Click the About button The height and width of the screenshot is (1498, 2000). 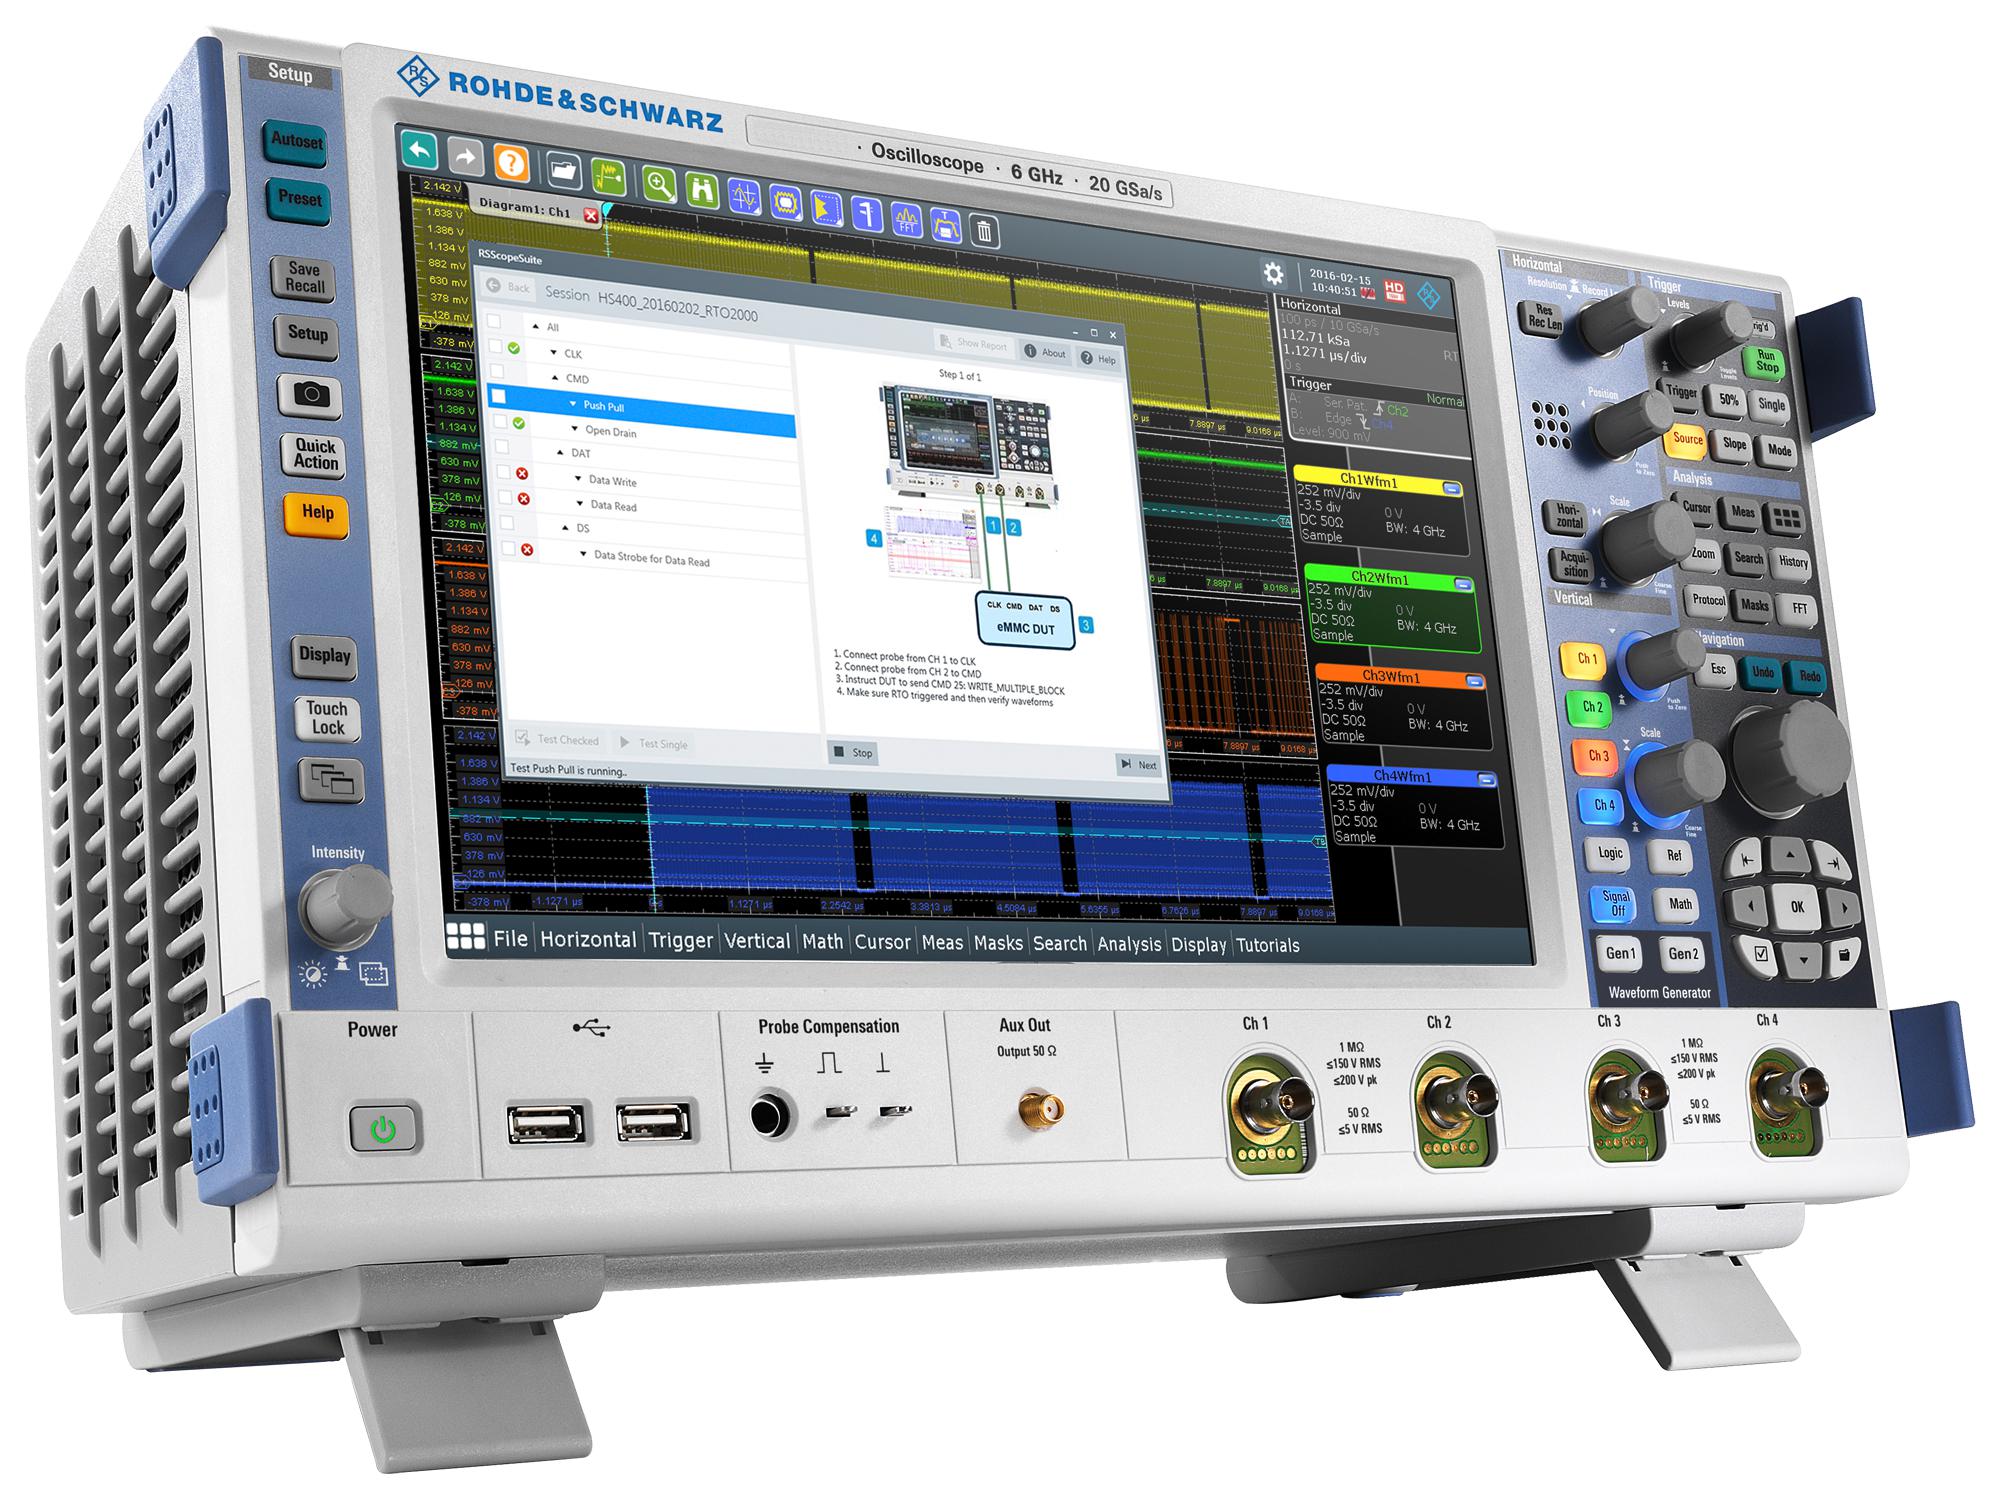1045,352
